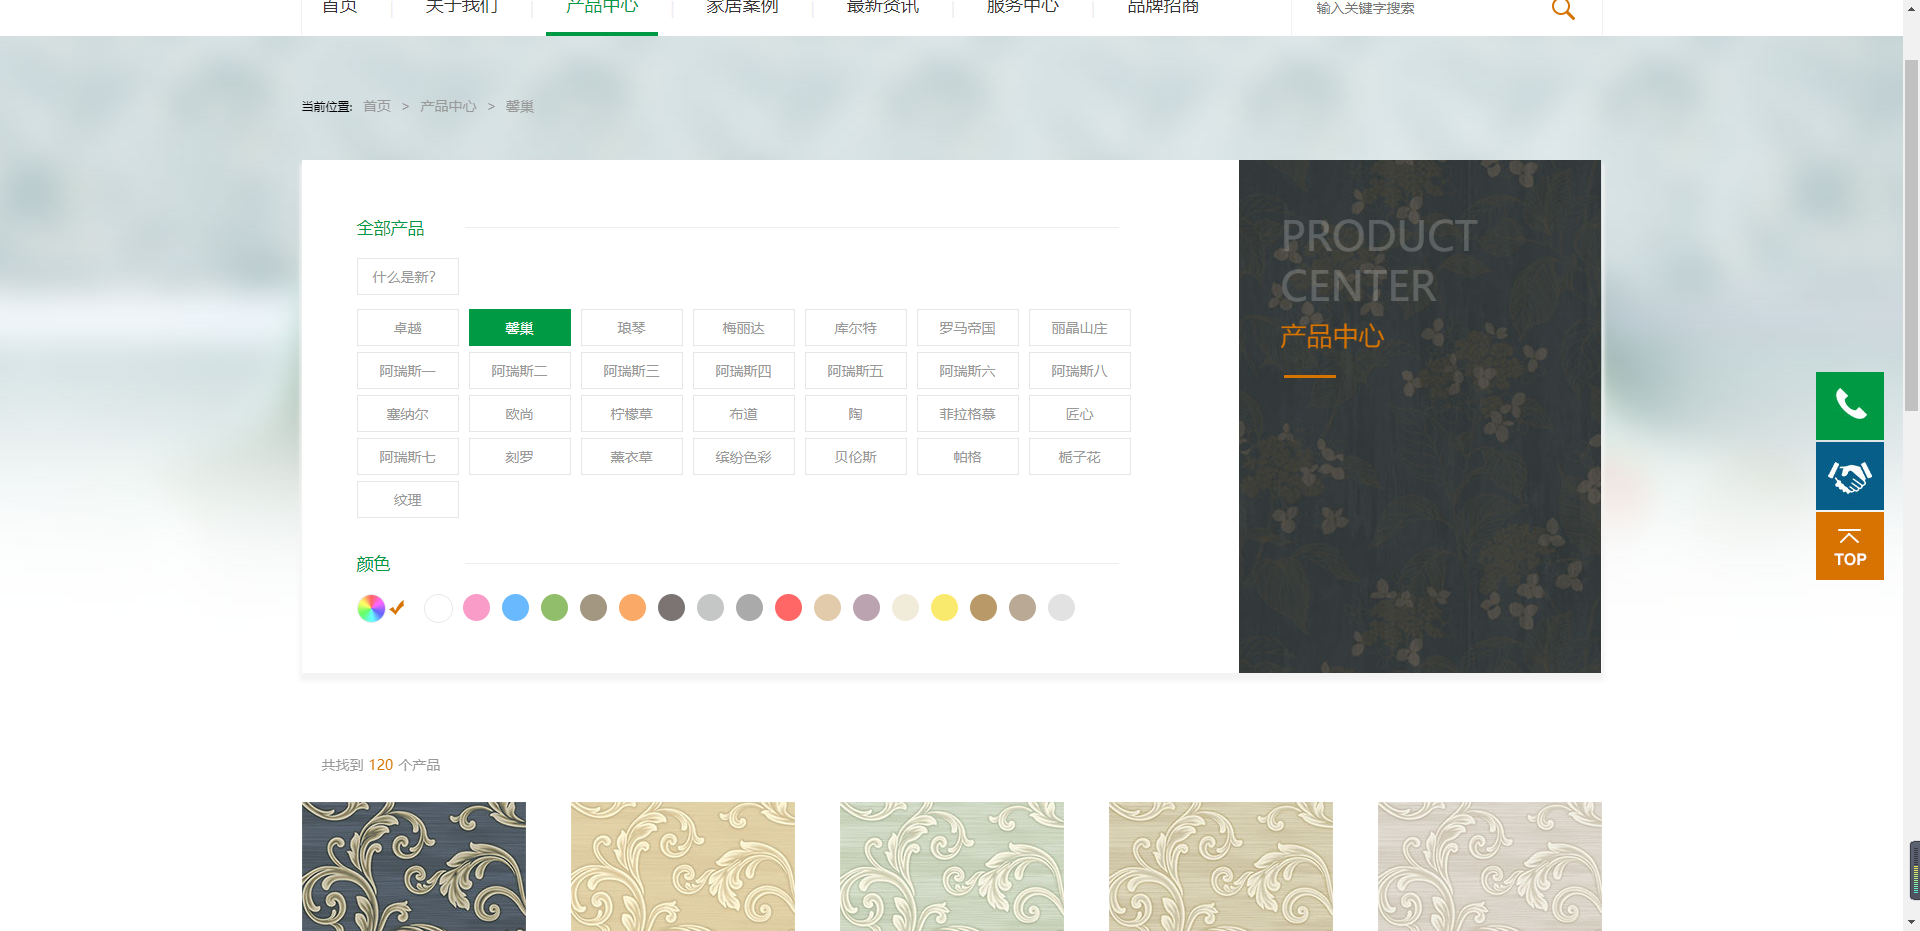Viewport: 1920px width, 931px height.
Task: Select the 馨巢 product category
Action: (x=519, y=328)
